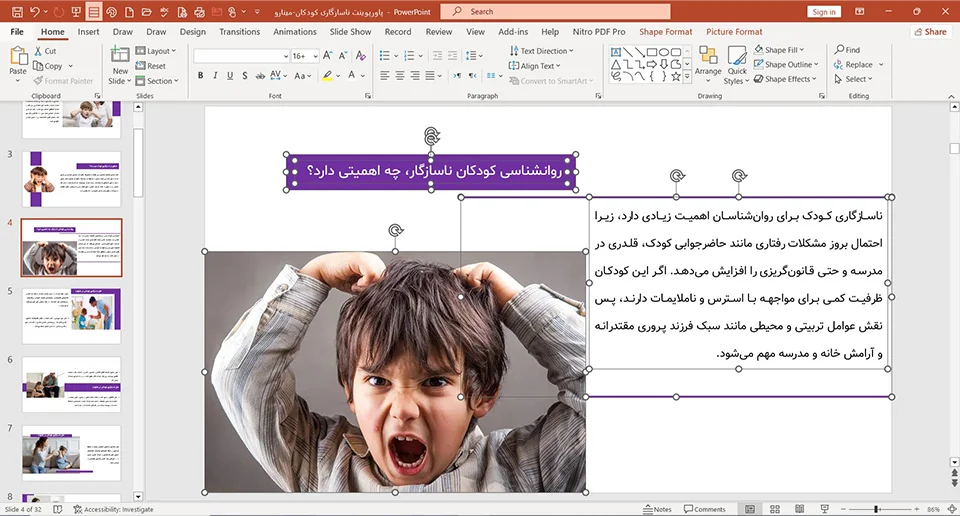Open the Text Direction dropdown
This screenshot has height=516, width=960.
541,51
